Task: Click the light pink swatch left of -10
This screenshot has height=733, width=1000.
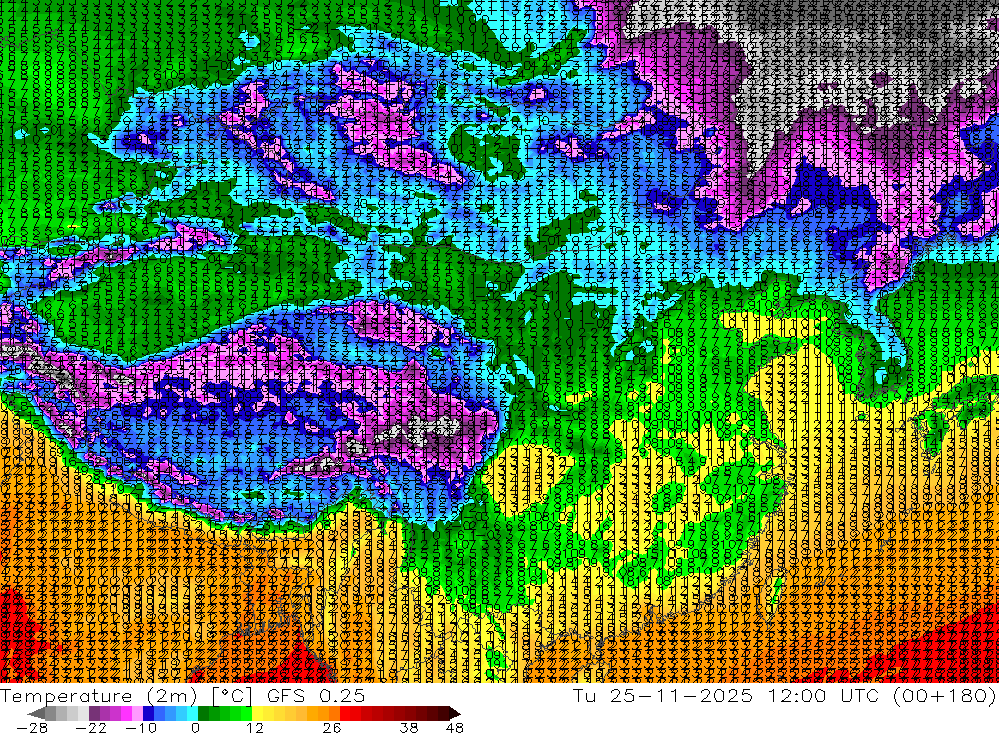Action: 138,713
